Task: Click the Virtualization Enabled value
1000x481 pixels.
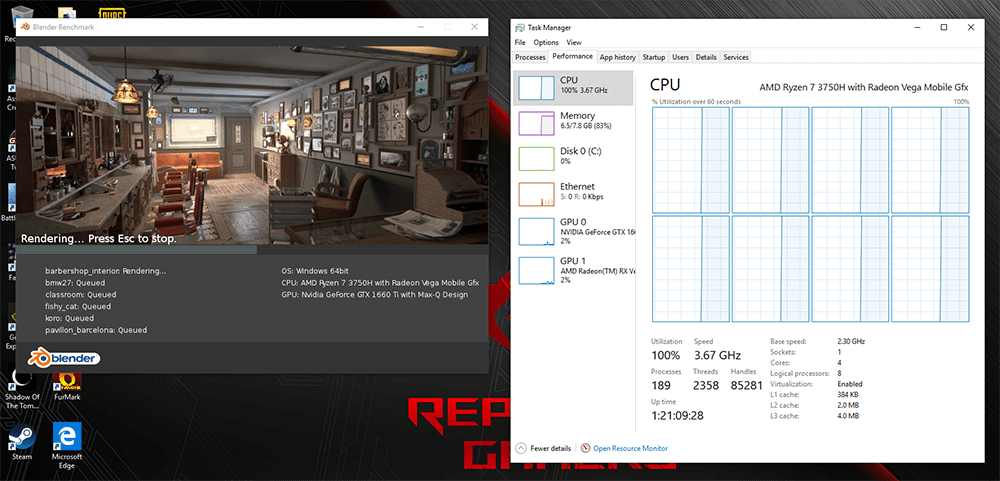Action: coord(849,384)
